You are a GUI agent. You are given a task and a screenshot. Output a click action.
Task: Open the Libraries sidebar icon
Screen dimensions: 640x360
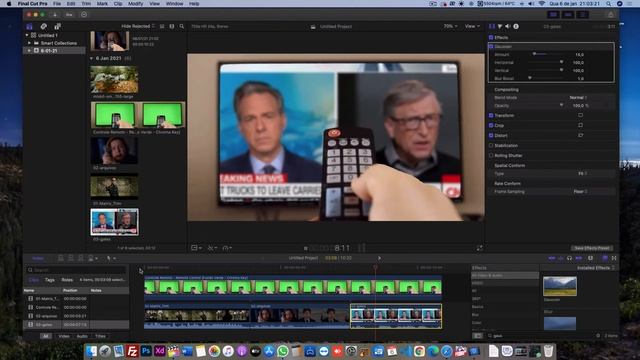tap(29, 27)
